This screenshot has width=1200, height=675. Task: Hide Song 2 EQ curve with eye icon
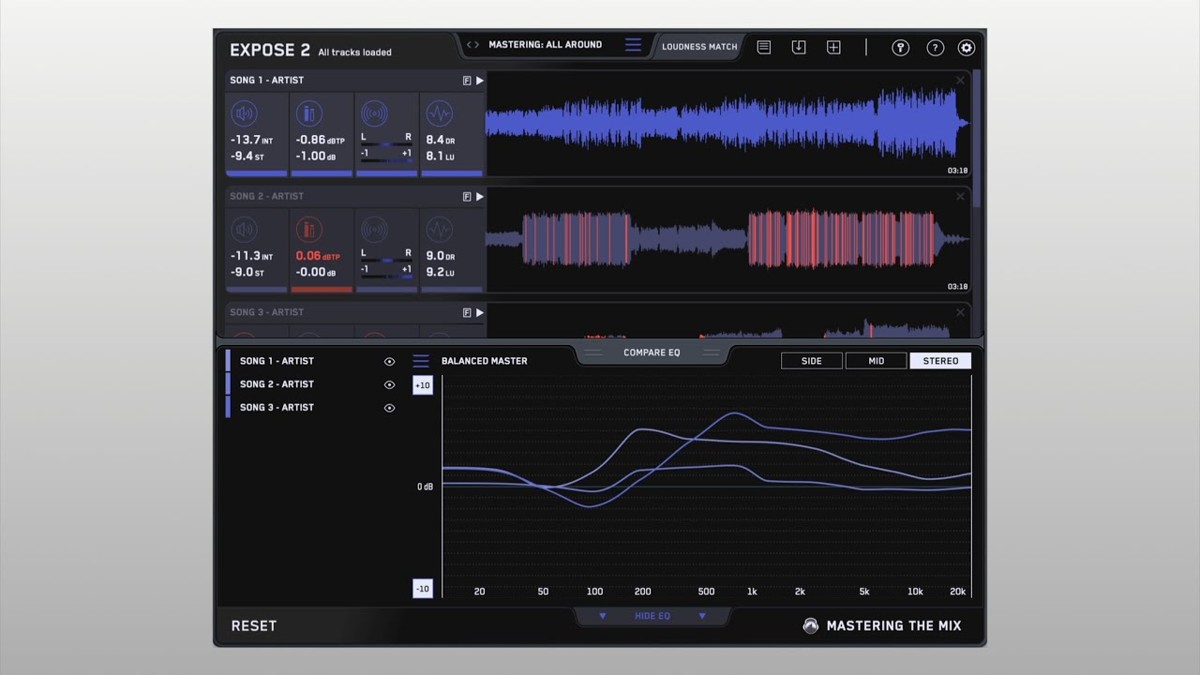pos(389,385)
